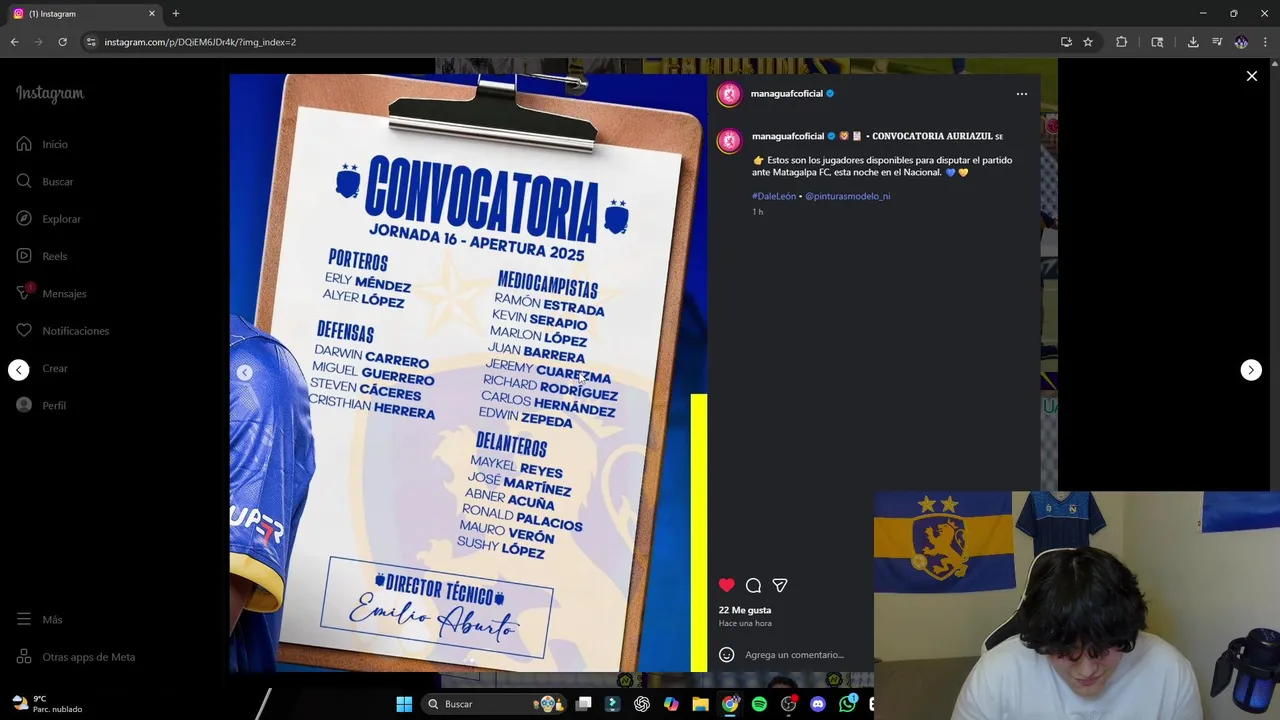
Task: Bookmark this page with the star
Action: pyautogui.click(x=1088, y=42)
